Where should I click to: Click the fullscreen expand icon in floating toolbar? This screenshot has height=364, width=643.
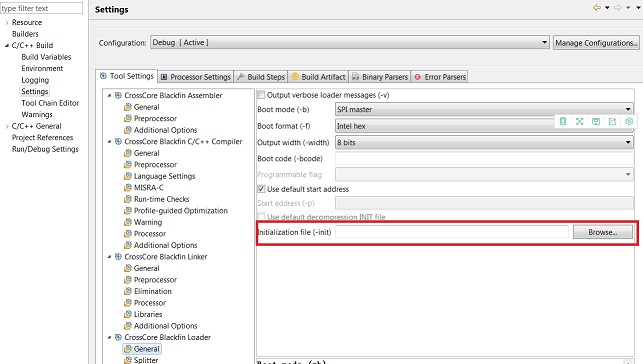point(579,121)
